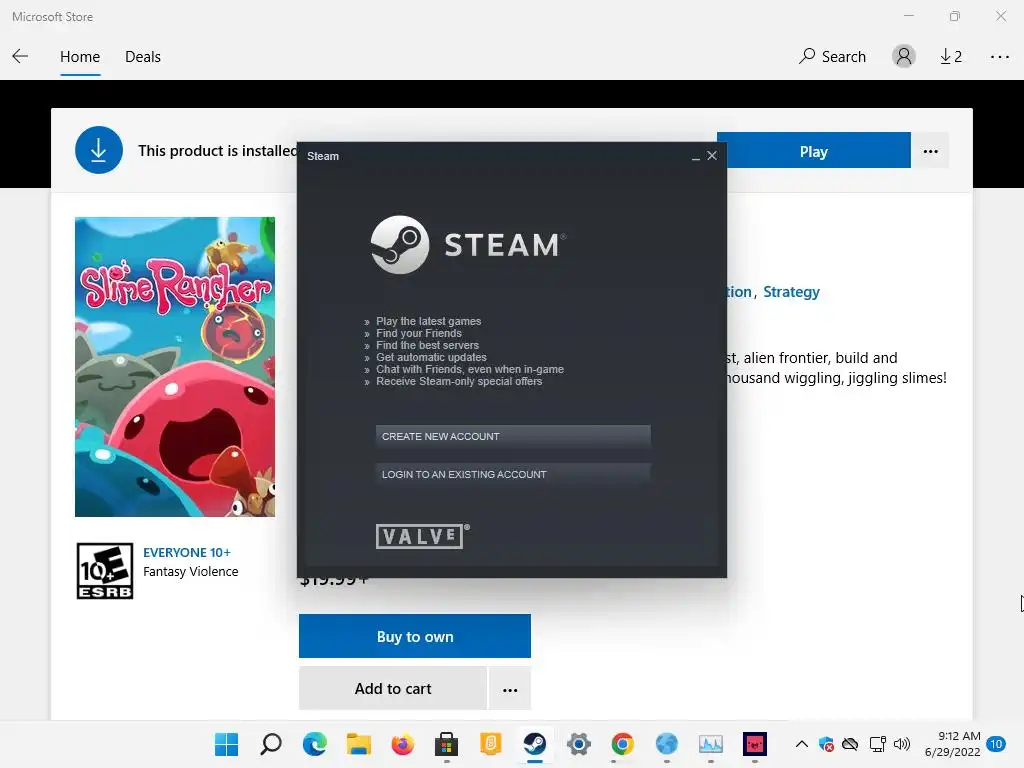Click the blue download circle icon
Image resolution: width=1024 pixels, height=768 pixels.
[99, 150]
